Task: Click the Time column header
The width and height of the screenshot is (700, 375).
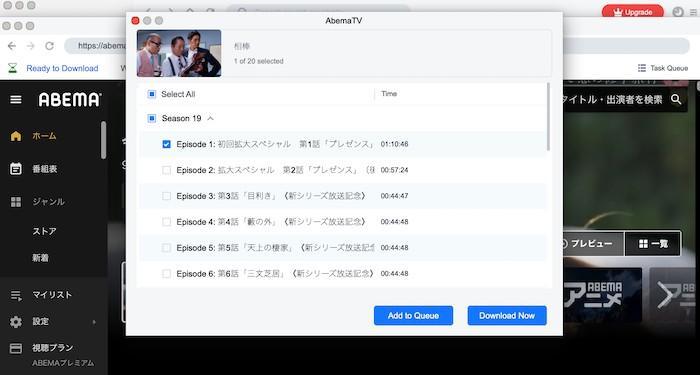Action: click(389, 94)
